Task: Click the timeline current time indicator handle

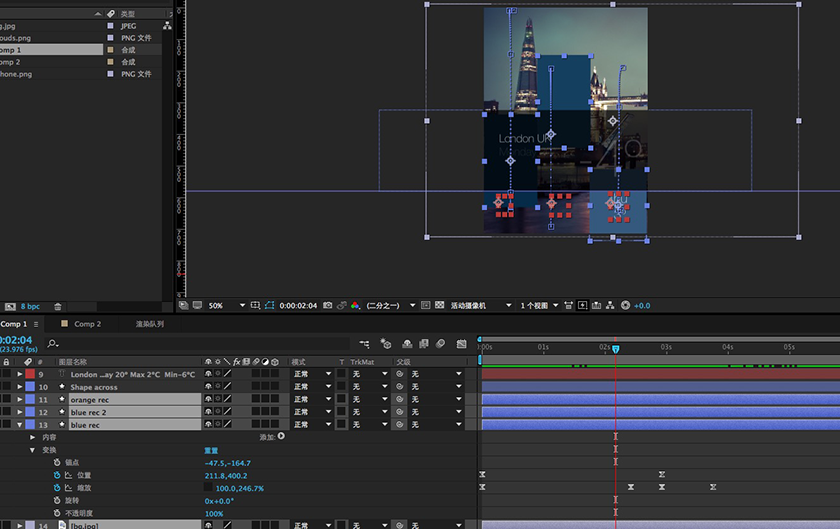Action: [x=616, y=349]
